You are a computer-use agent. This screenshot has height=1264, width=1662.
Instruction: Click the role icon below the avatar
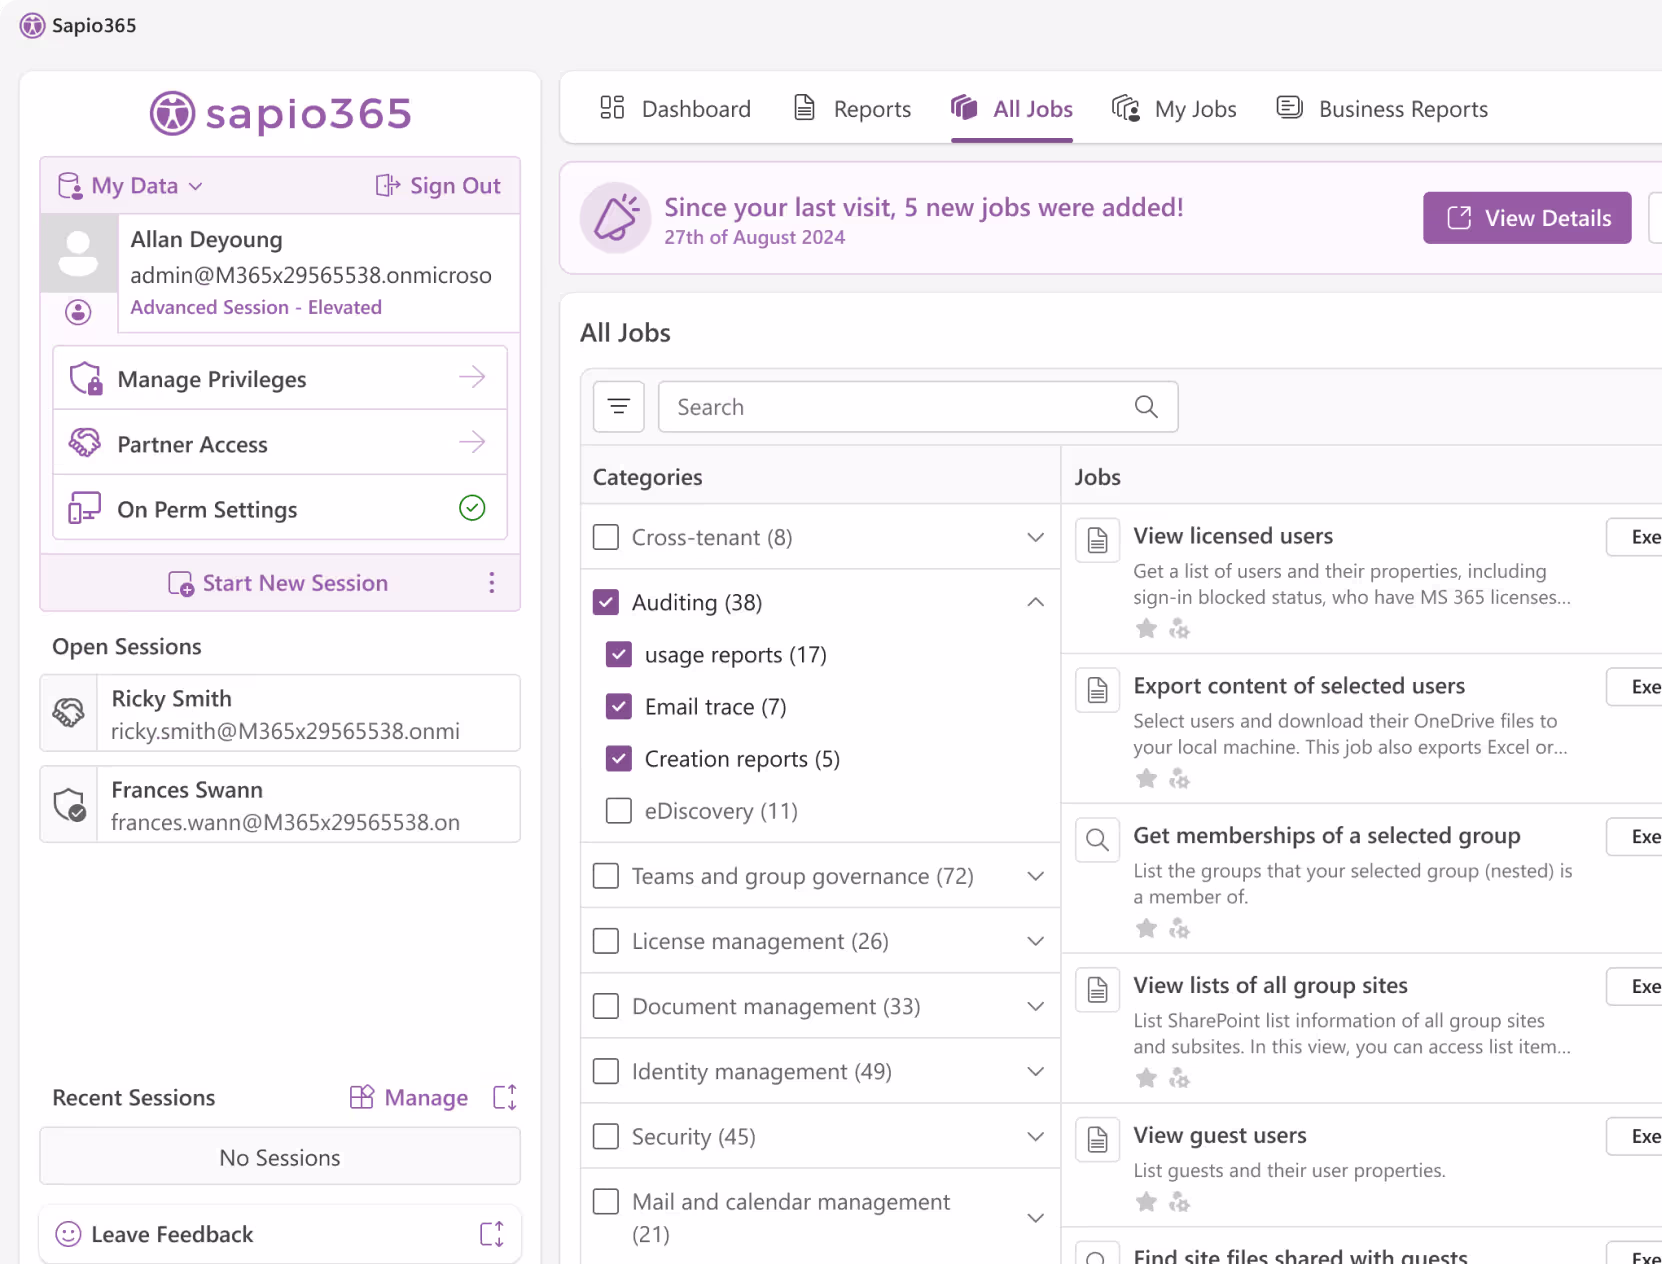[x=78, y=312]
